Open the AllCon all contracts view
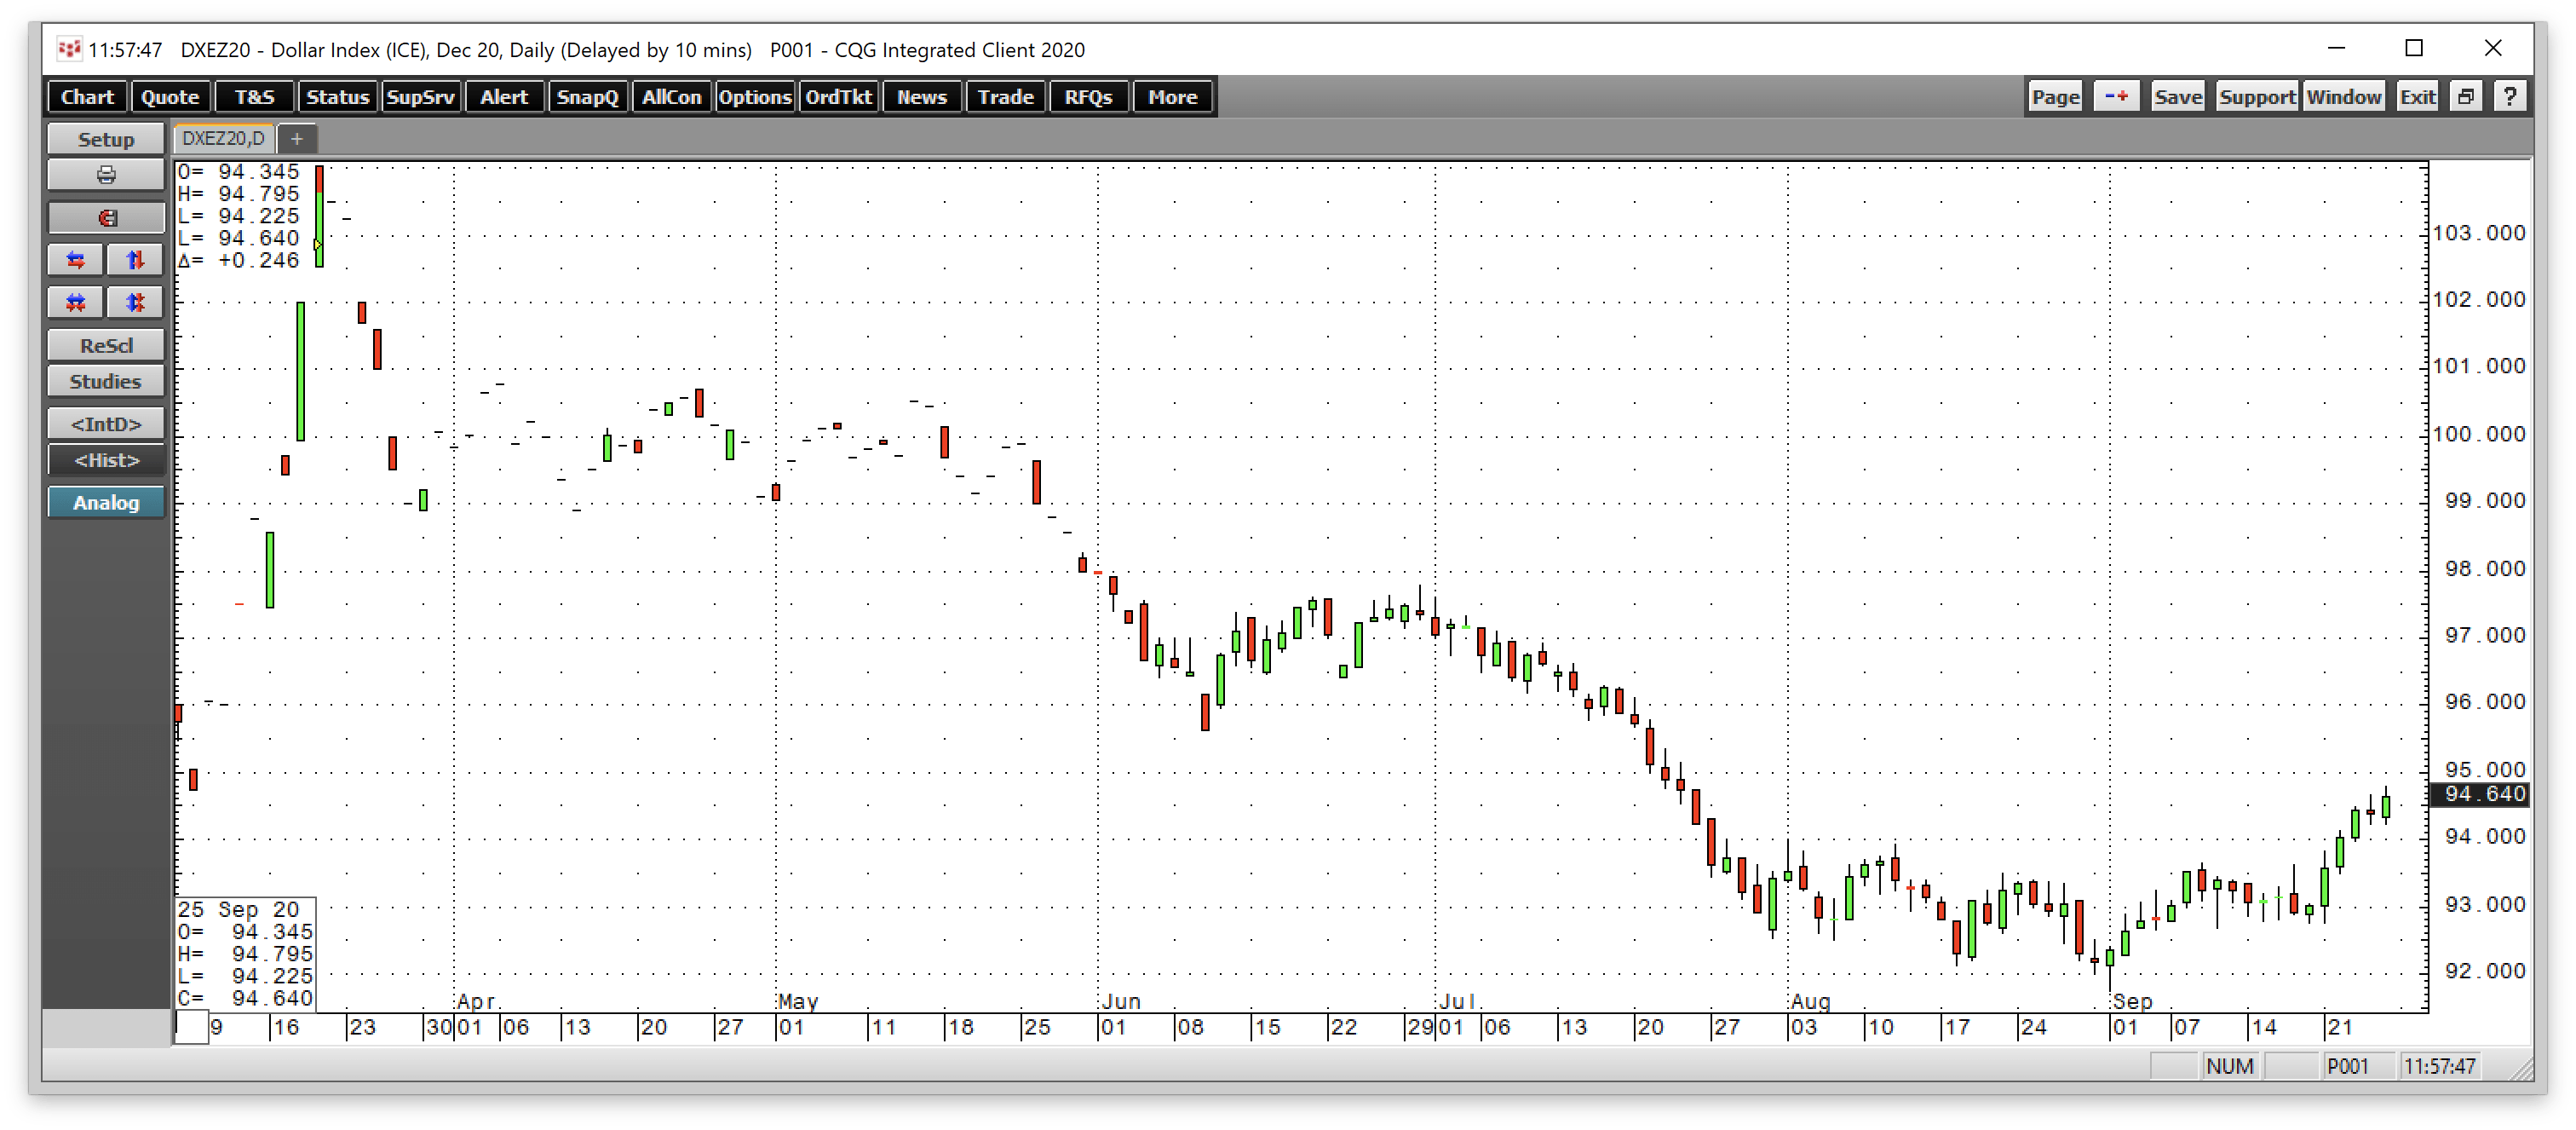2576x1130 pixels. [671, 97]
